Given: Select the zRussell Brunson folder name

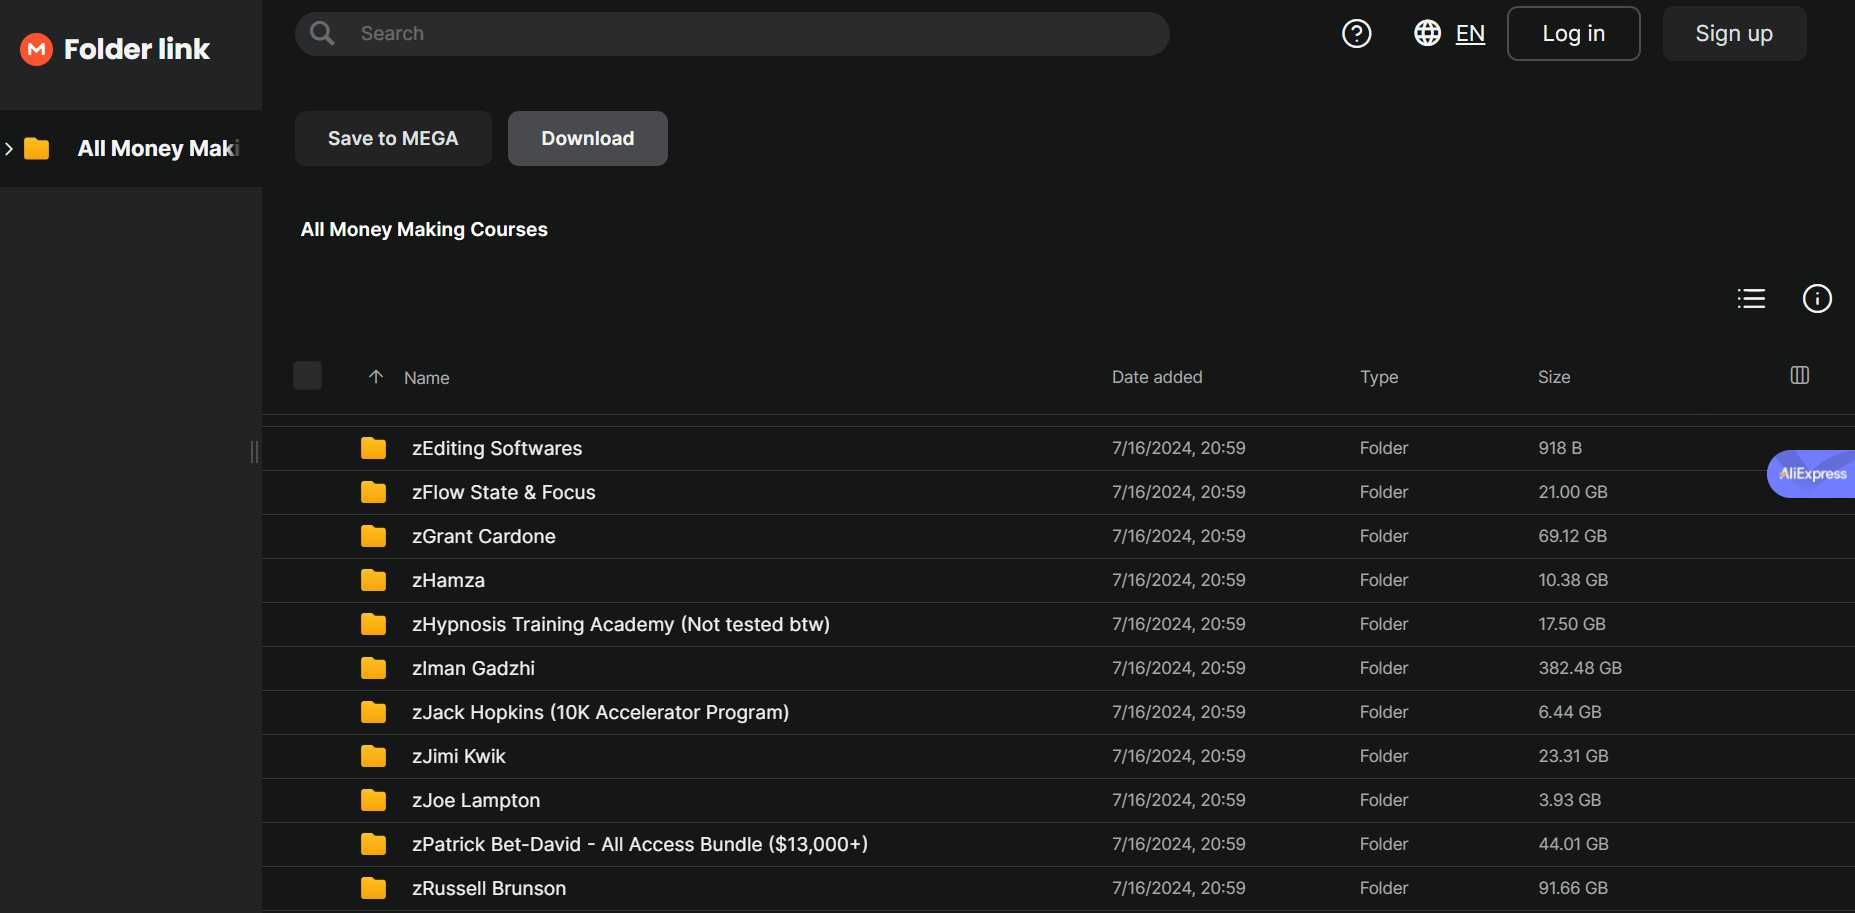Looking at the screenshot, I should [489, 888].
